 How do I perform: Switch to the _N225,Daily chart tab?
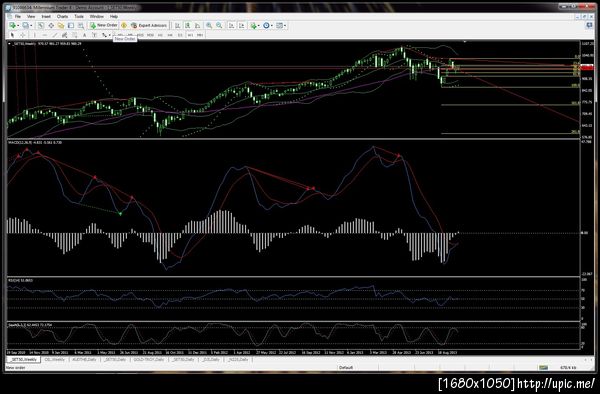coord(238,360)
